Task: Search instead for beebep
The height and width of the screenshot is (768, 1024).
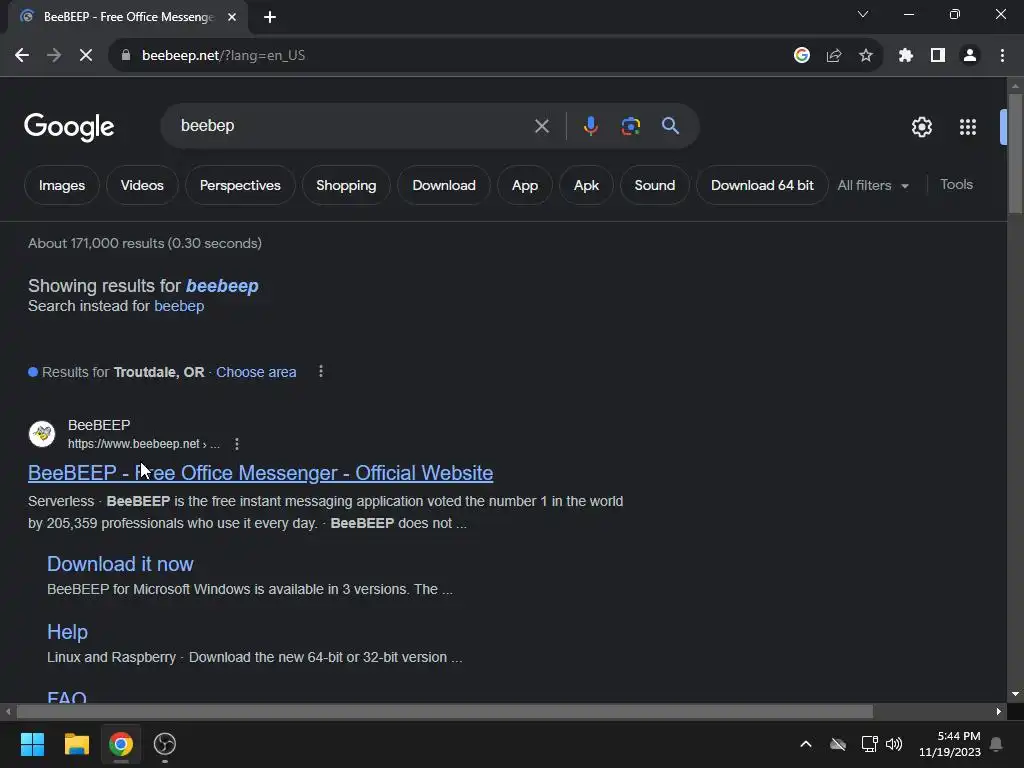Action: pos(179,306)
